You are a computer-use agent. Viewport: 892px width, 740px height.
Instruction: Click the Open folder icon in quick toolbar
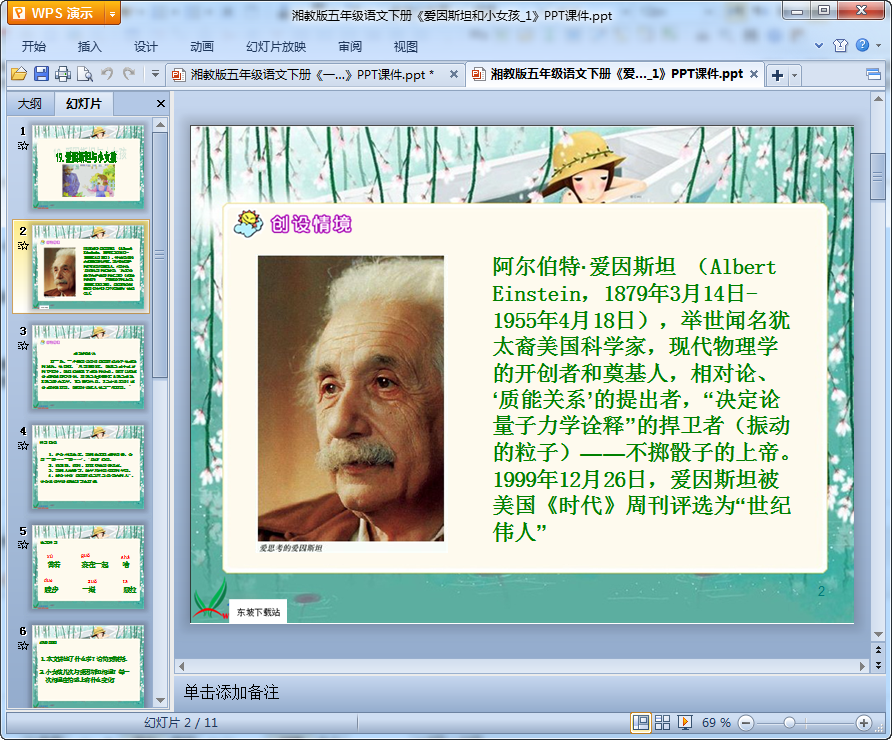pyautogui.click(x=18, y=74)
